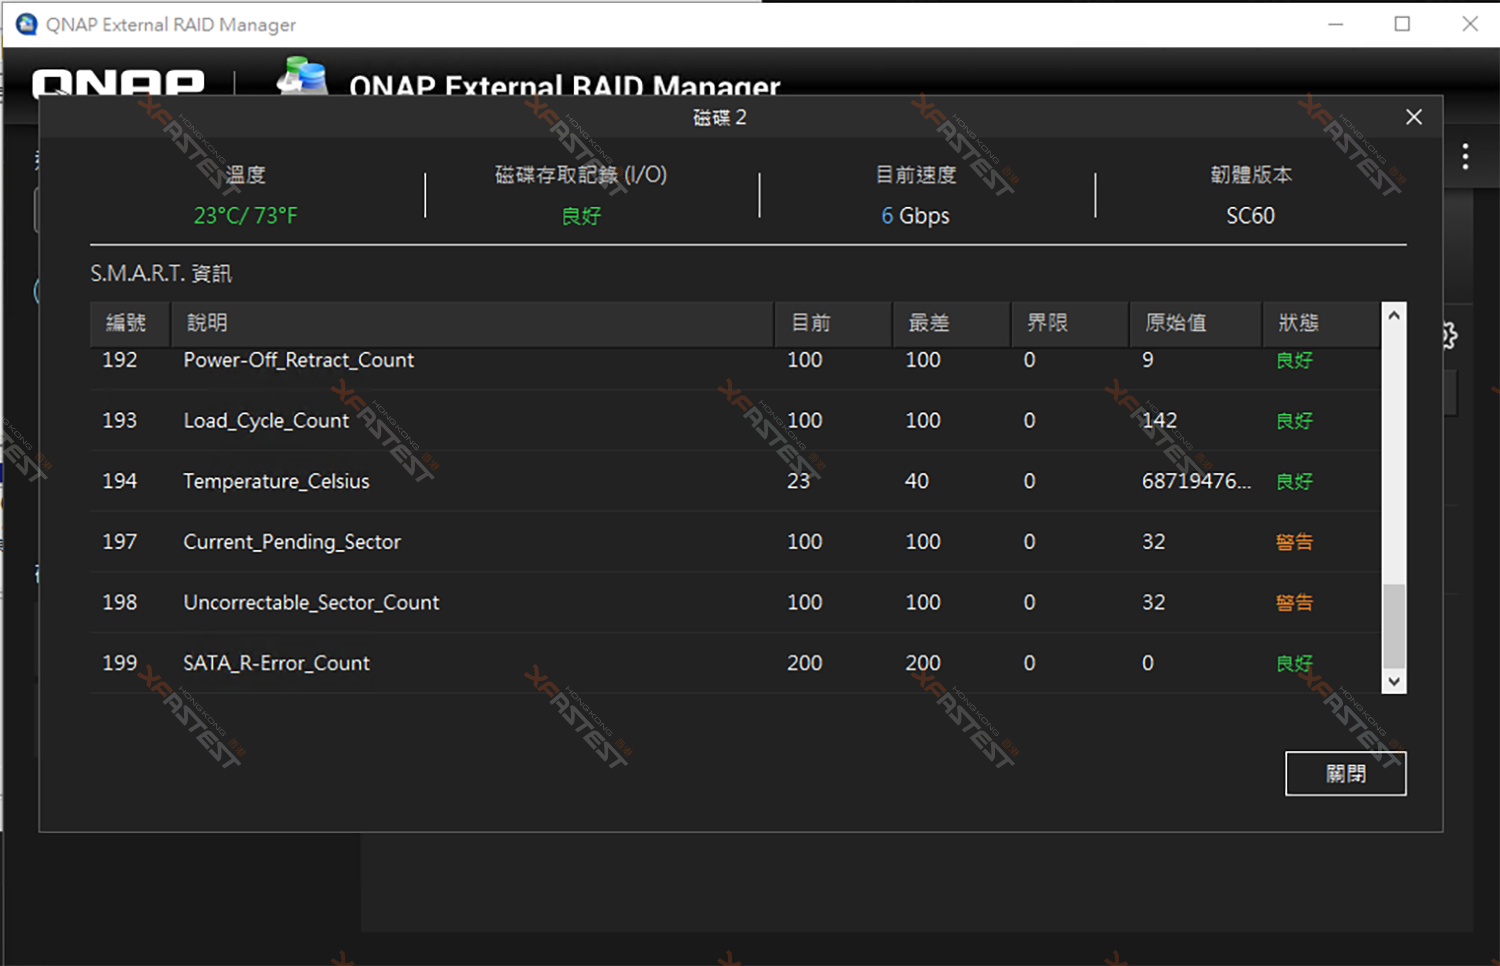Select the Load_Cycle_Count row
The height and width of the screenshot is (966, 1500).
735,421
